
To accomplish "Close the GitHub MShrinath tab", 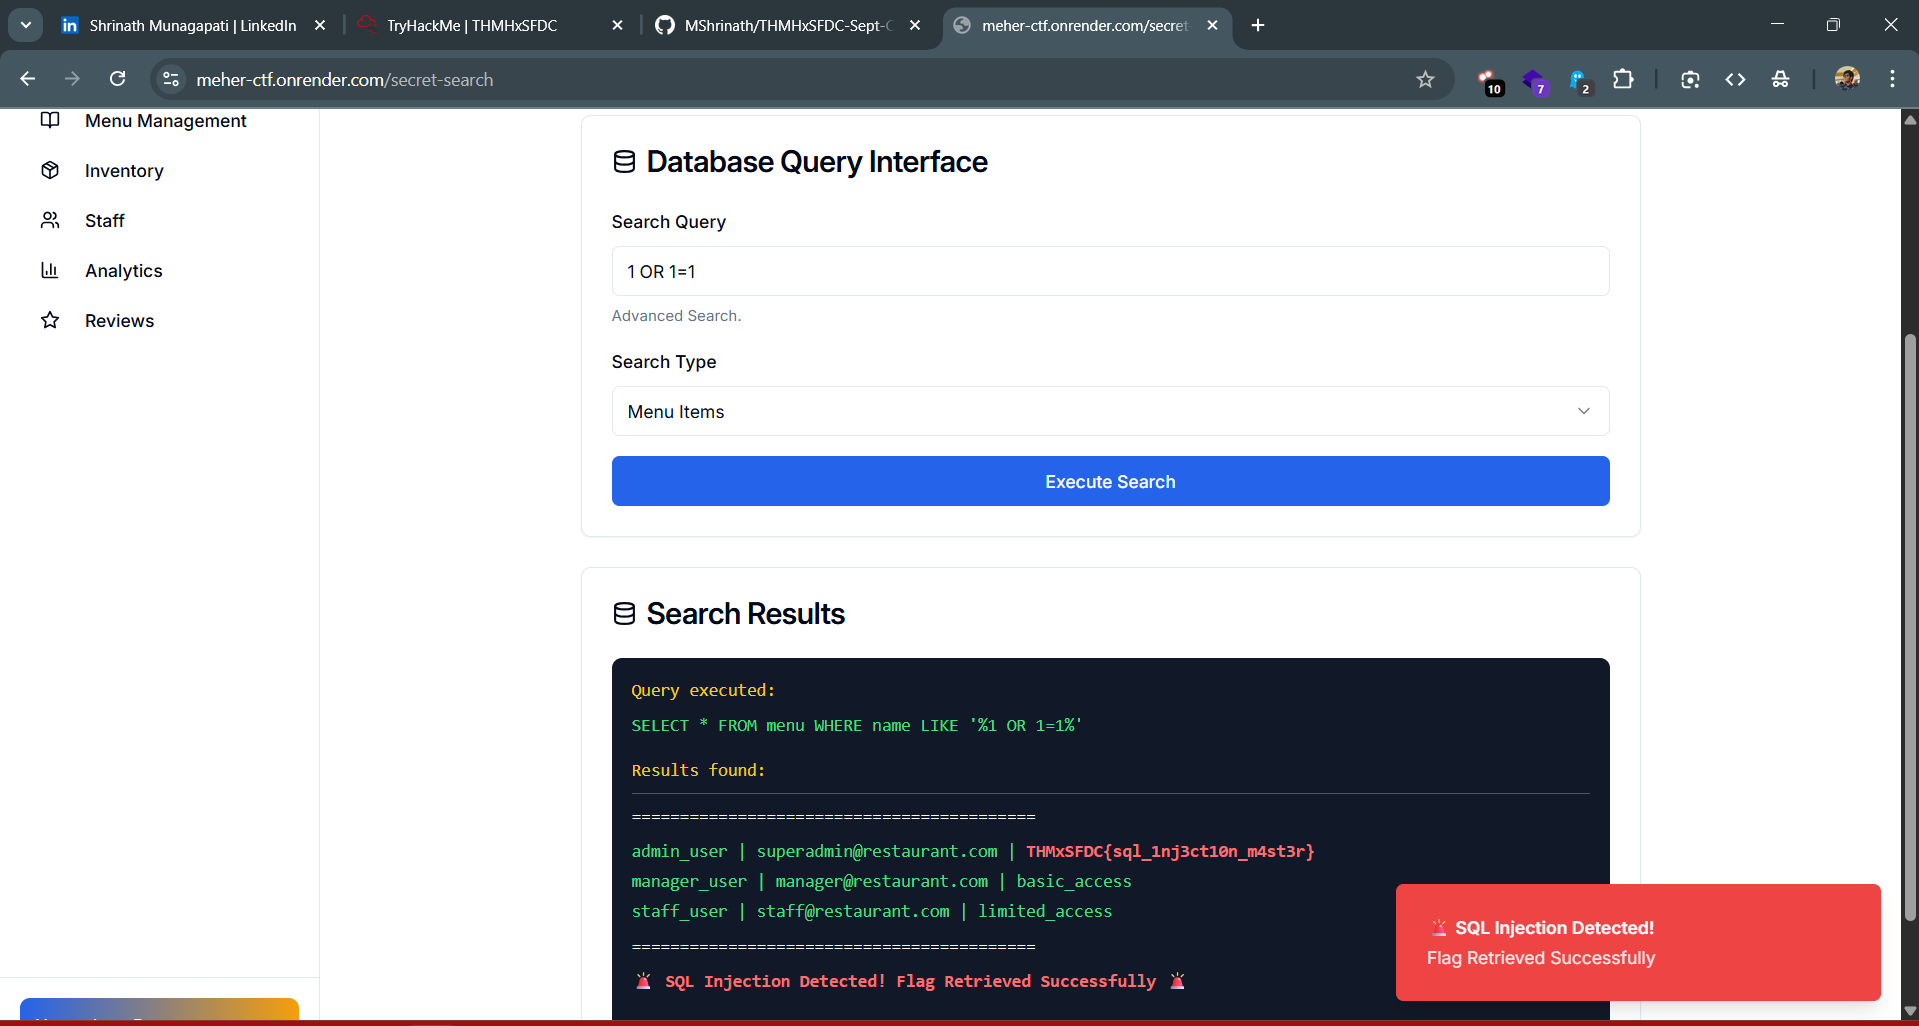I will point(915,25).
